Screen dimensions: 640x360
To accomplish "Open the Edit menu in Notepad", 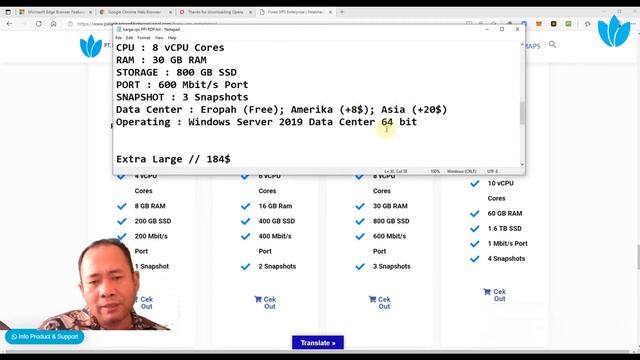I will pyautogui.click(x=129, y=38).
